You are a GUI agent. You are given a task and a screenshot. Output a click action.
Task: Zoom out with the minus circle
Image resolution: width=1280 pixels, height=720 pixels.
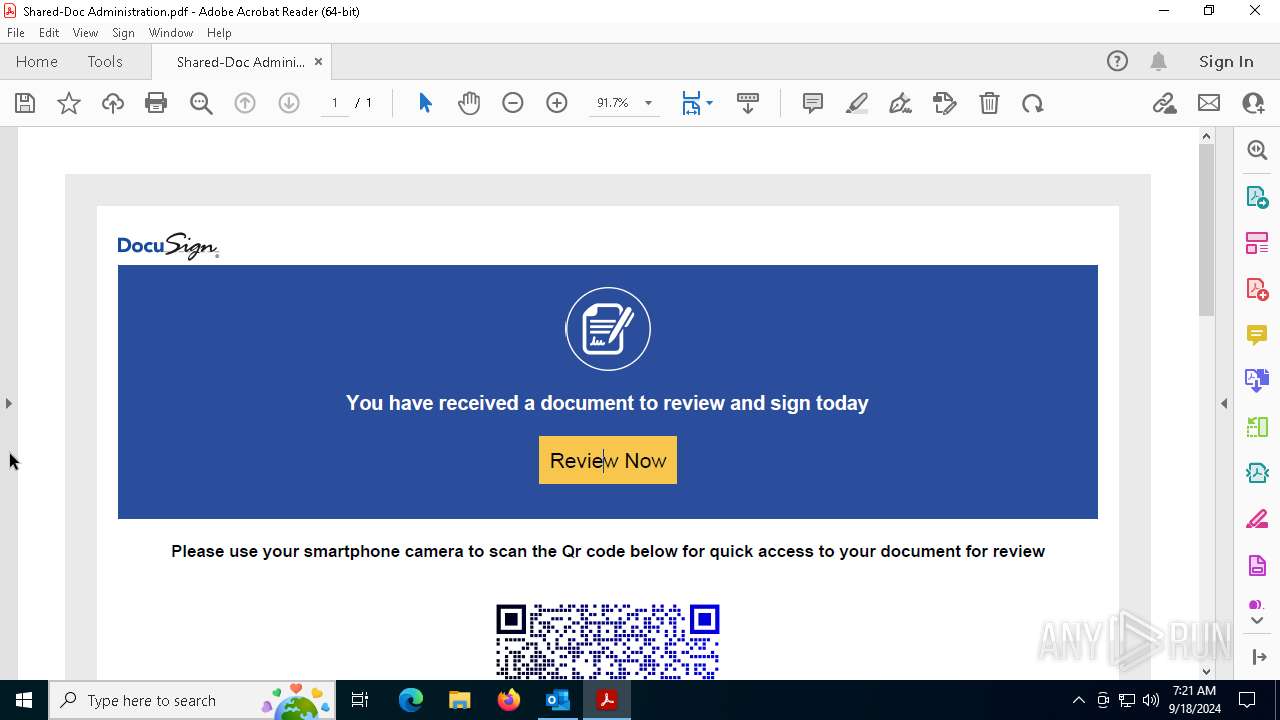point(513,103)
